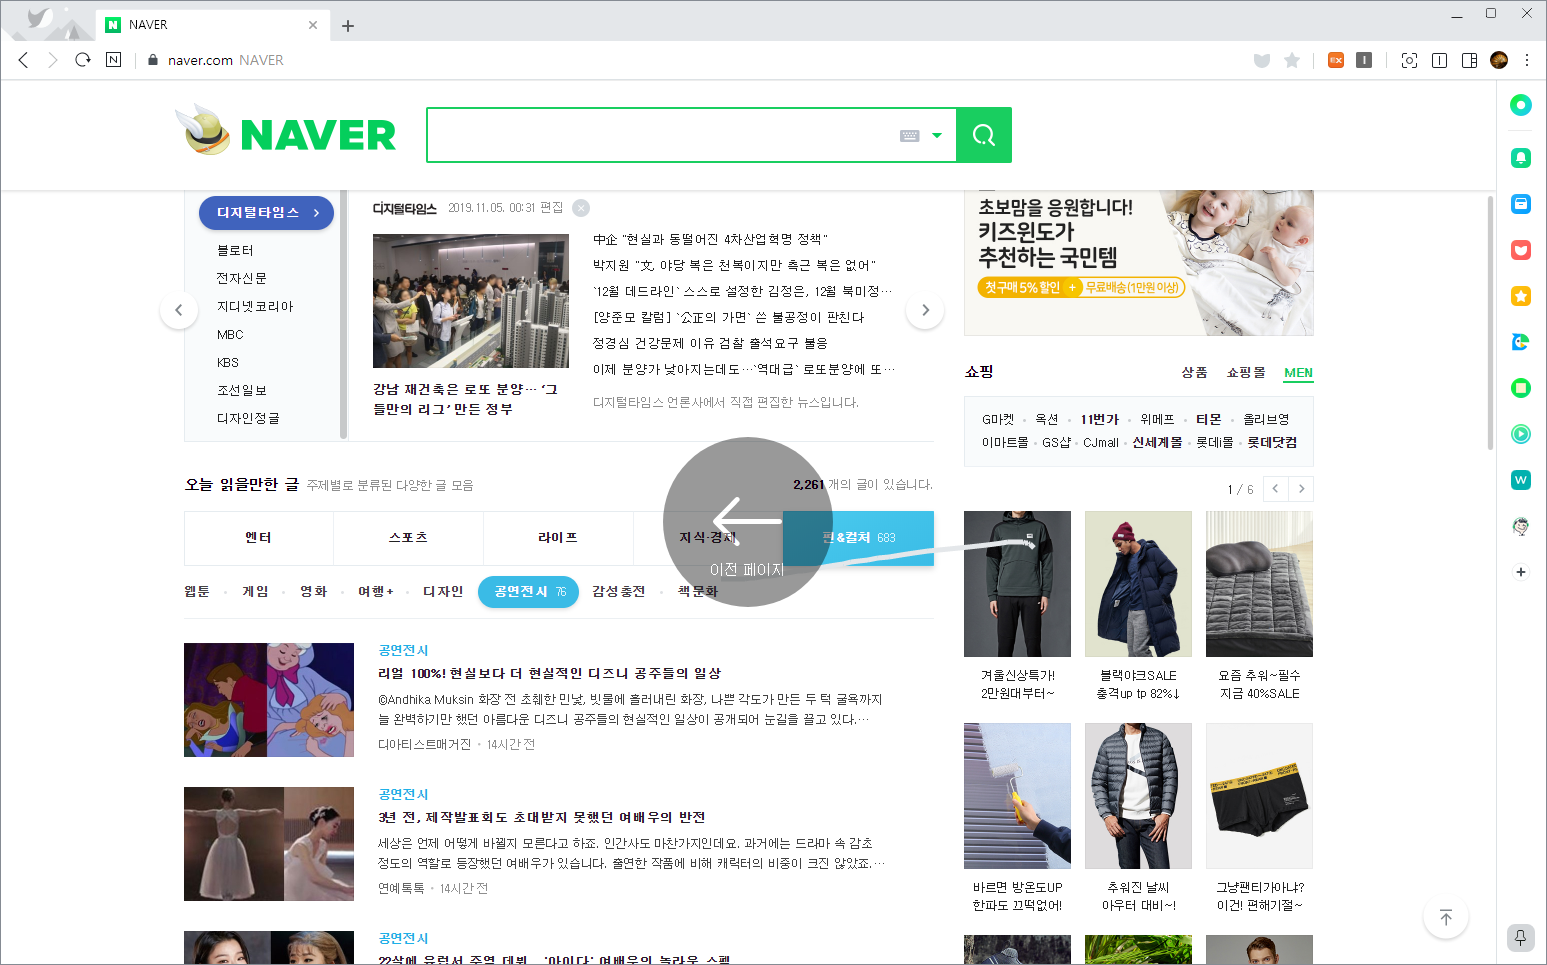
Task: Open the 11번가 shopping mall link
Action: click(1099, 420)
